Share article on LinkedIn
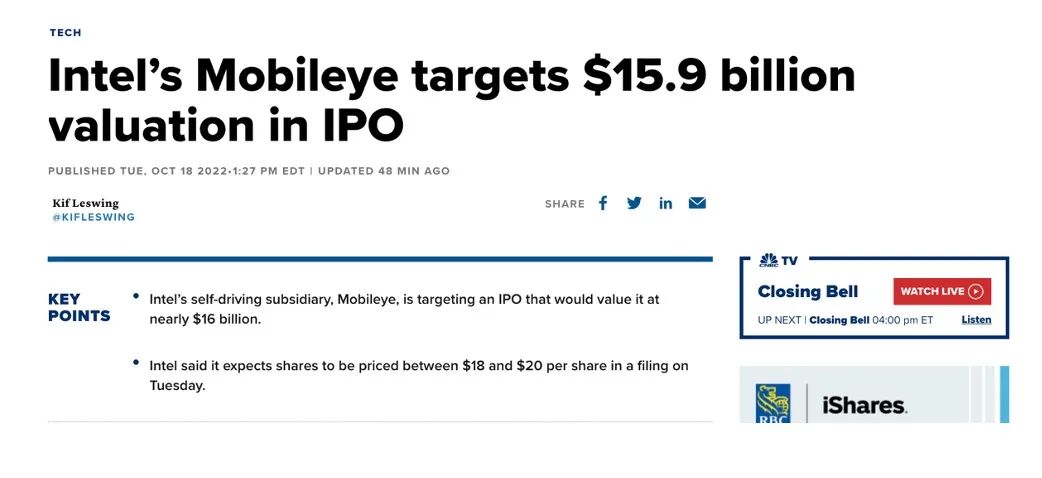 (665, 203)
